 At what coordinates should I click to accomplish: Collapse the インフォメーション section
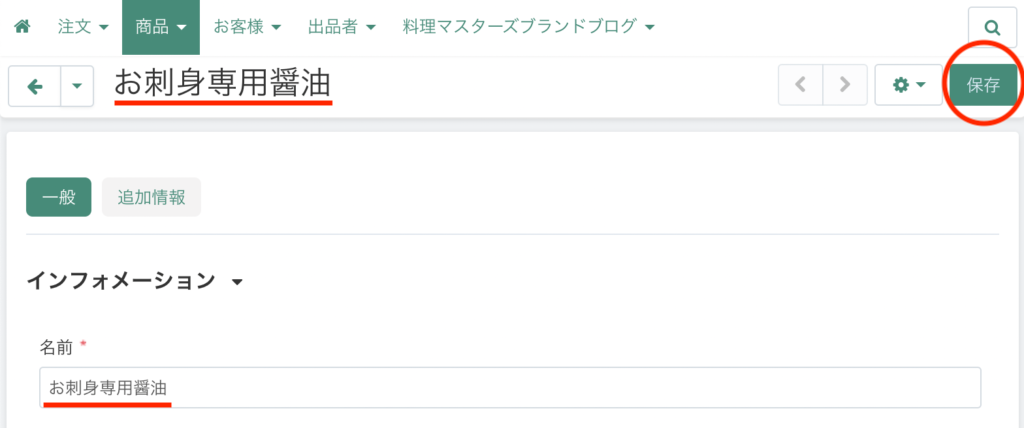237,282
